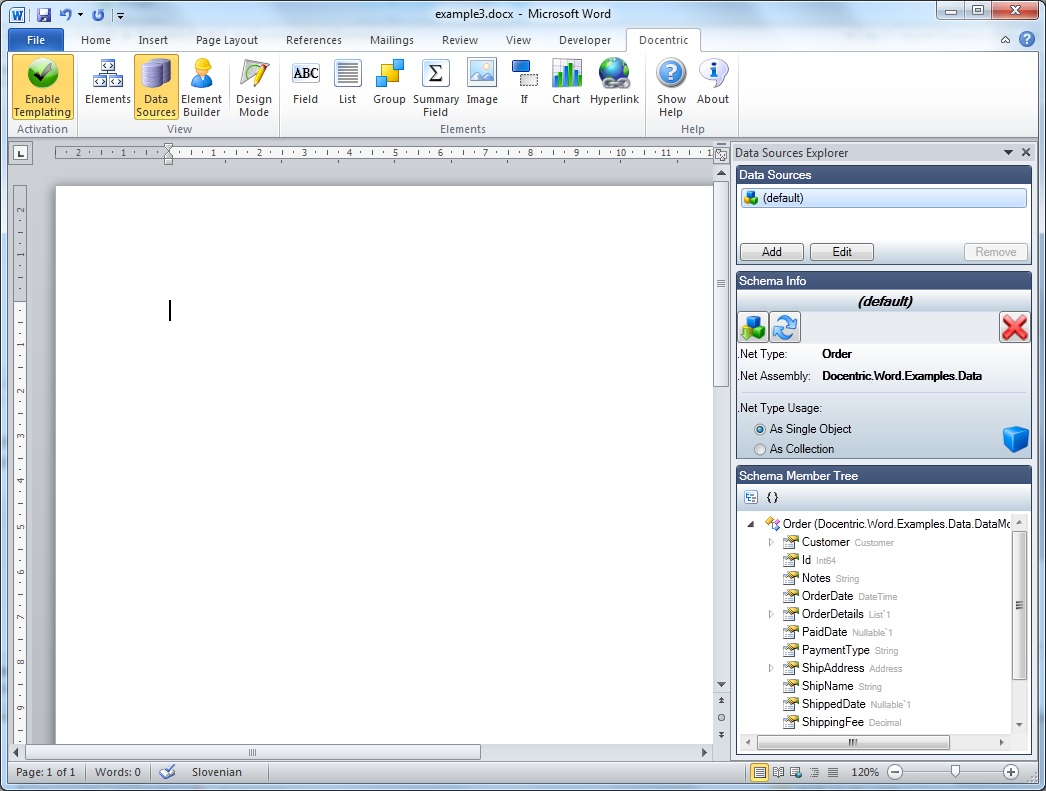Toggle the ruler display button
The width and height of the screenshot is (1046, 791).
click(720, 154)
